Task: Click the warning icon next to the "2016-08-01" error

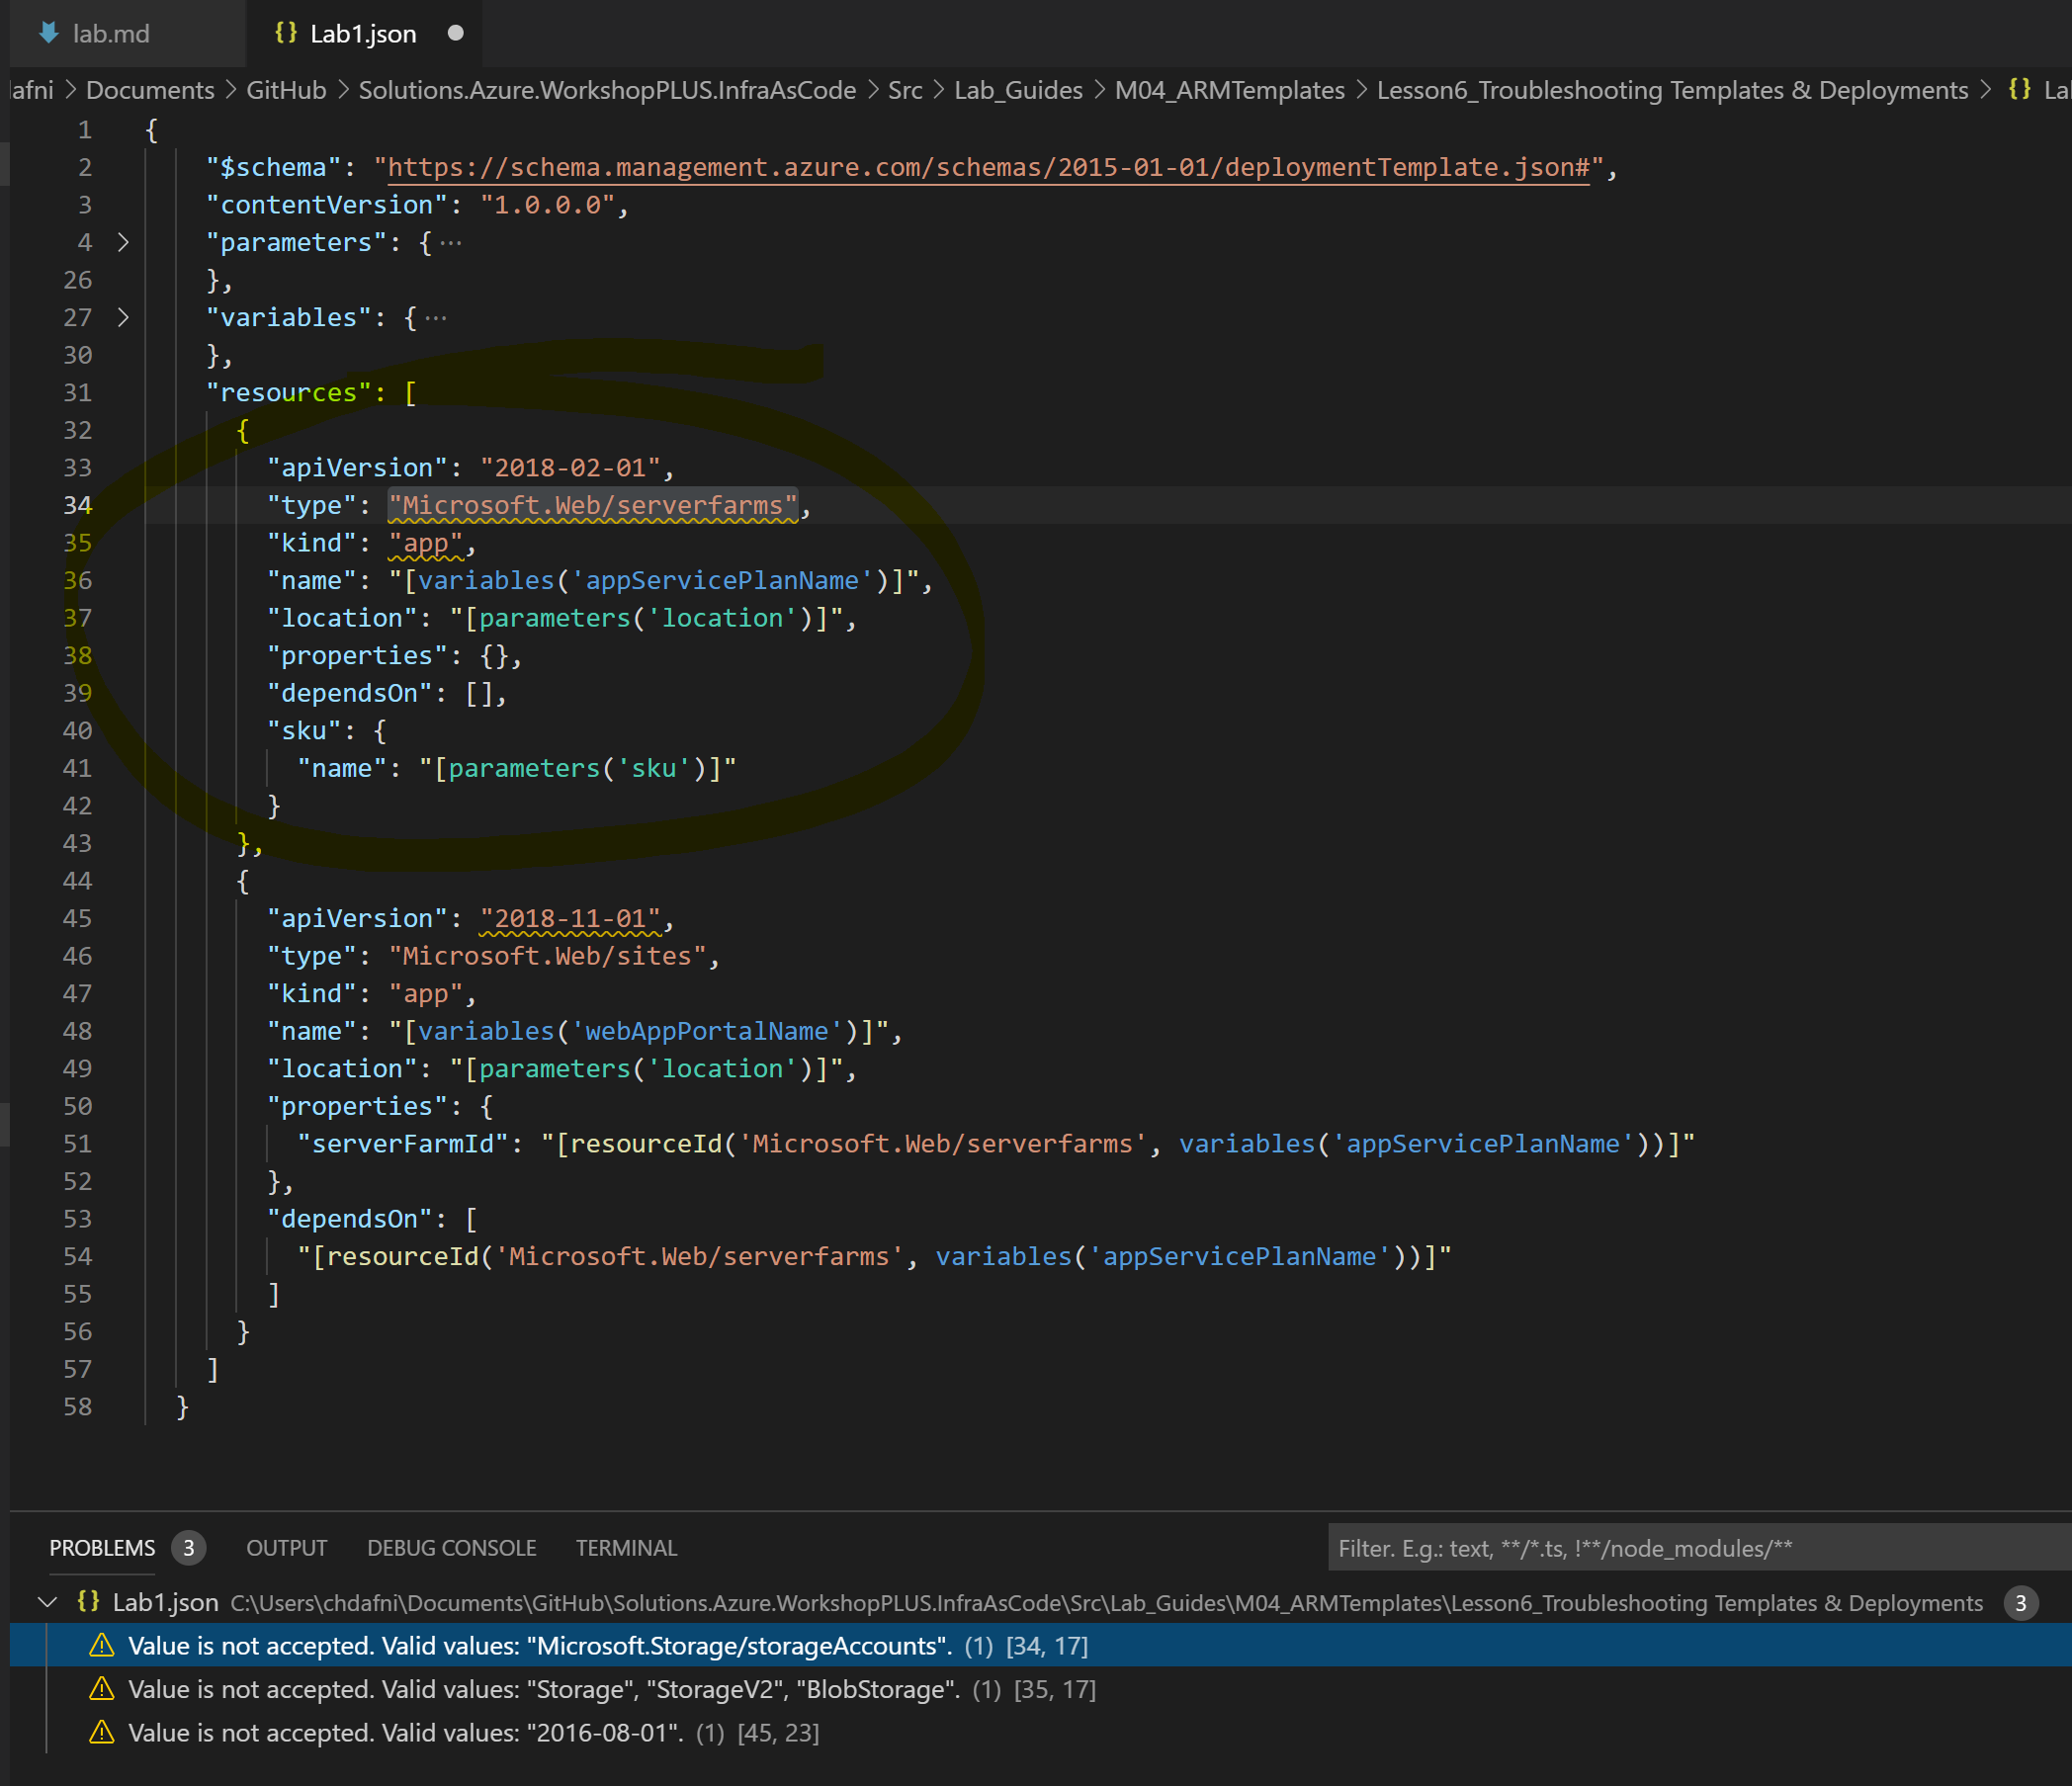Action: click(103, 1733)
